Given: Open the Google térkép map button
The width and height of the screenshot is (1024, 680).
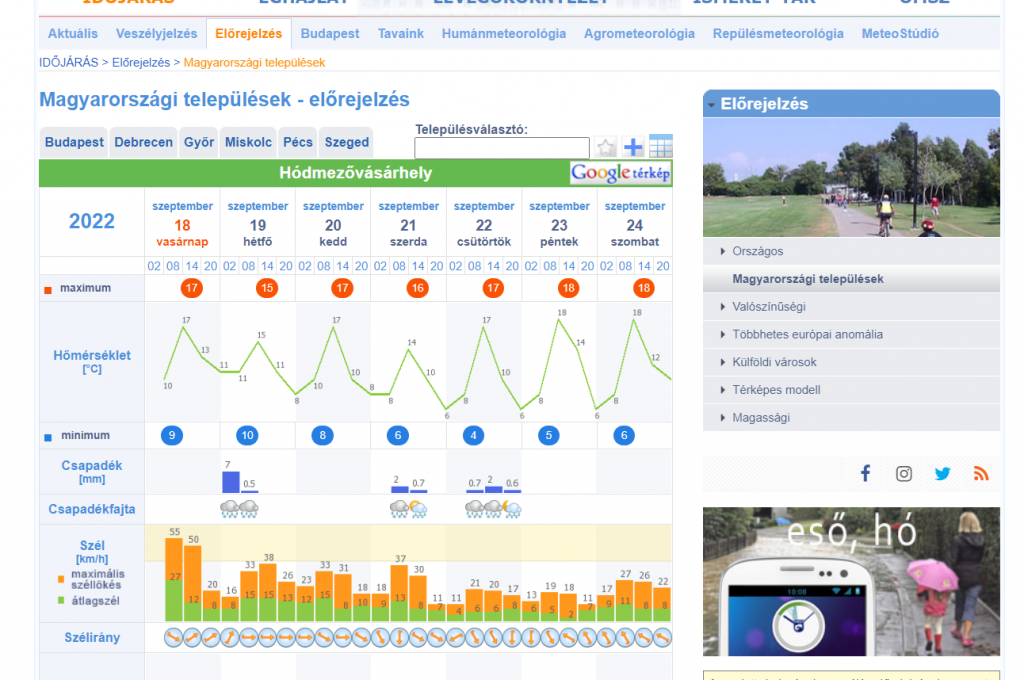Looking at the screenshot, I should tap(620, 173).
